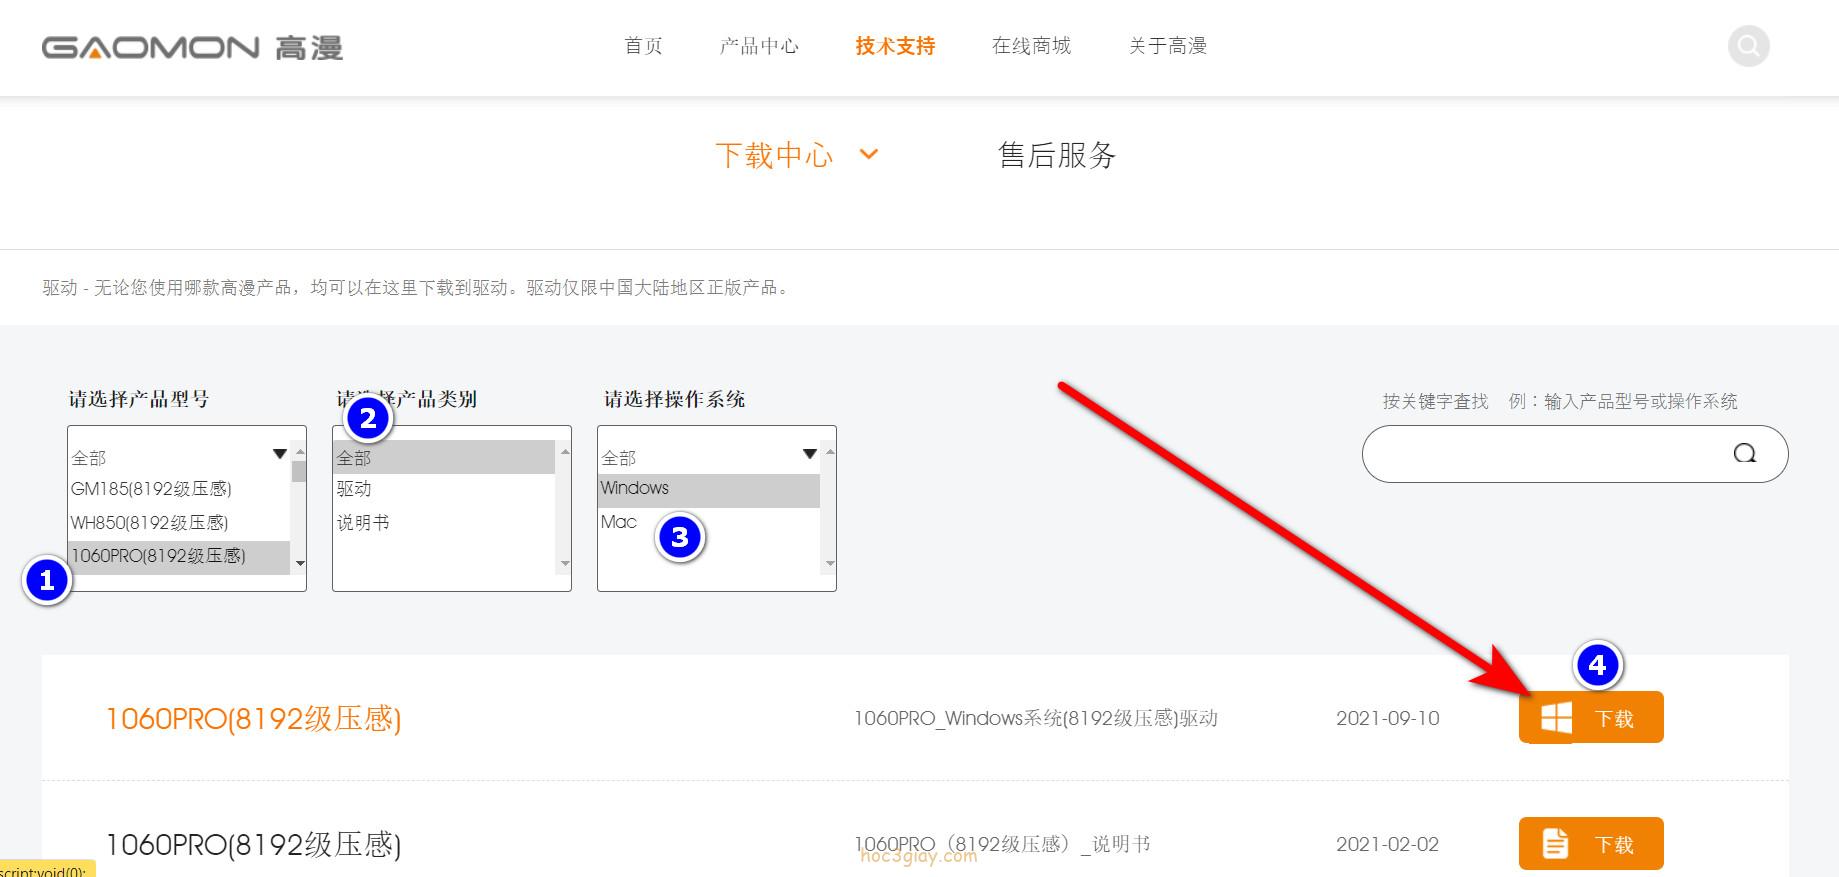Click the 2021-09-10 date
1839x877 pixels.
[x=1387, y=718]
